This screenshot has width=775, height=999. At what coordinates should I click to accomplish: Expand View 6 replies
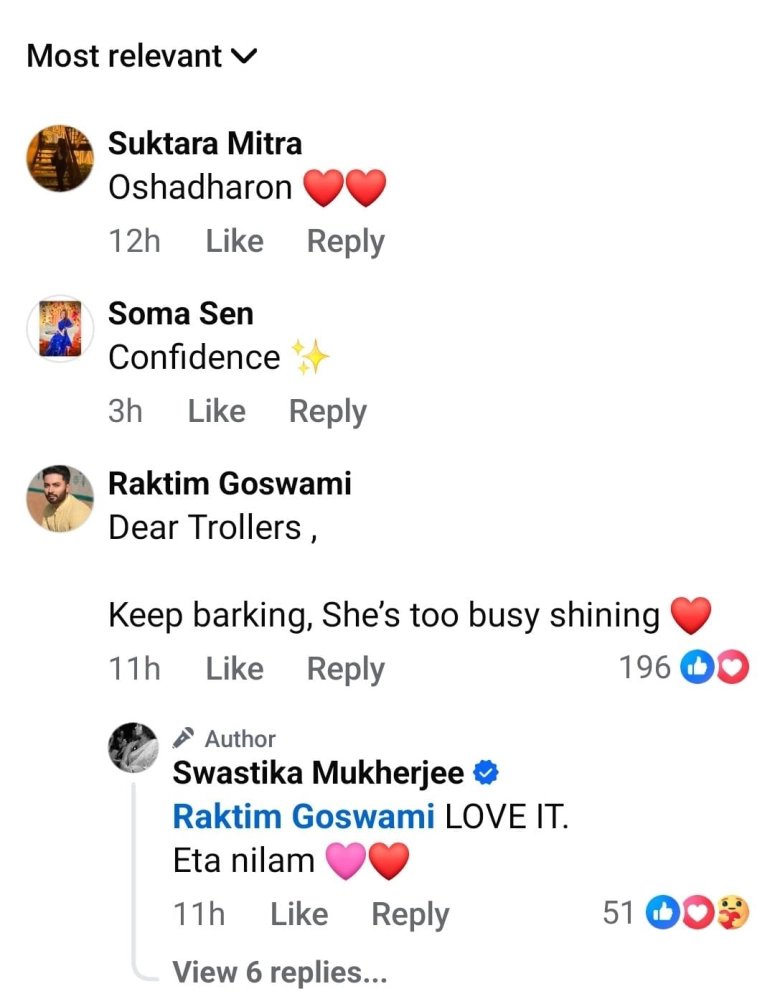click(x=279, y=972)
